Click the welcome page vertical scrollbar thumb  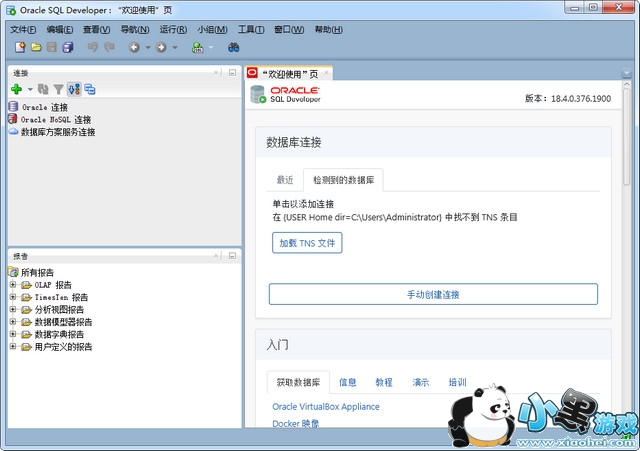(627, 137)
